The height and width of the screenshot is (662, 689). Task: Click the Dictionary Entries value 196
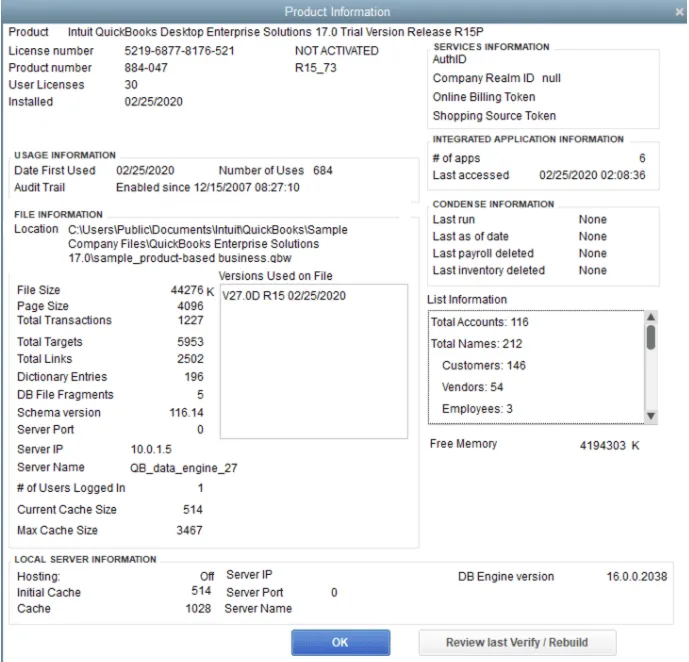194,377
